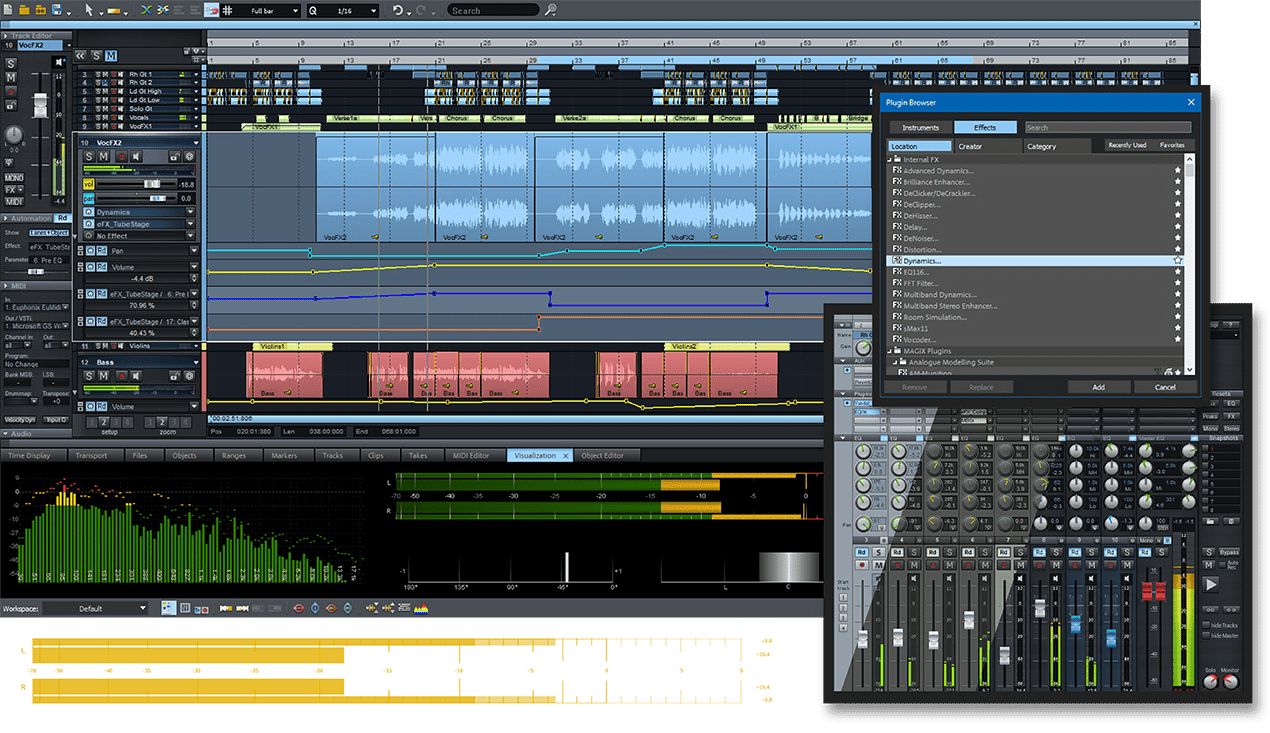Create a new project with the blank page icon
Screen dimensions: 1270x733
point(8,10)
